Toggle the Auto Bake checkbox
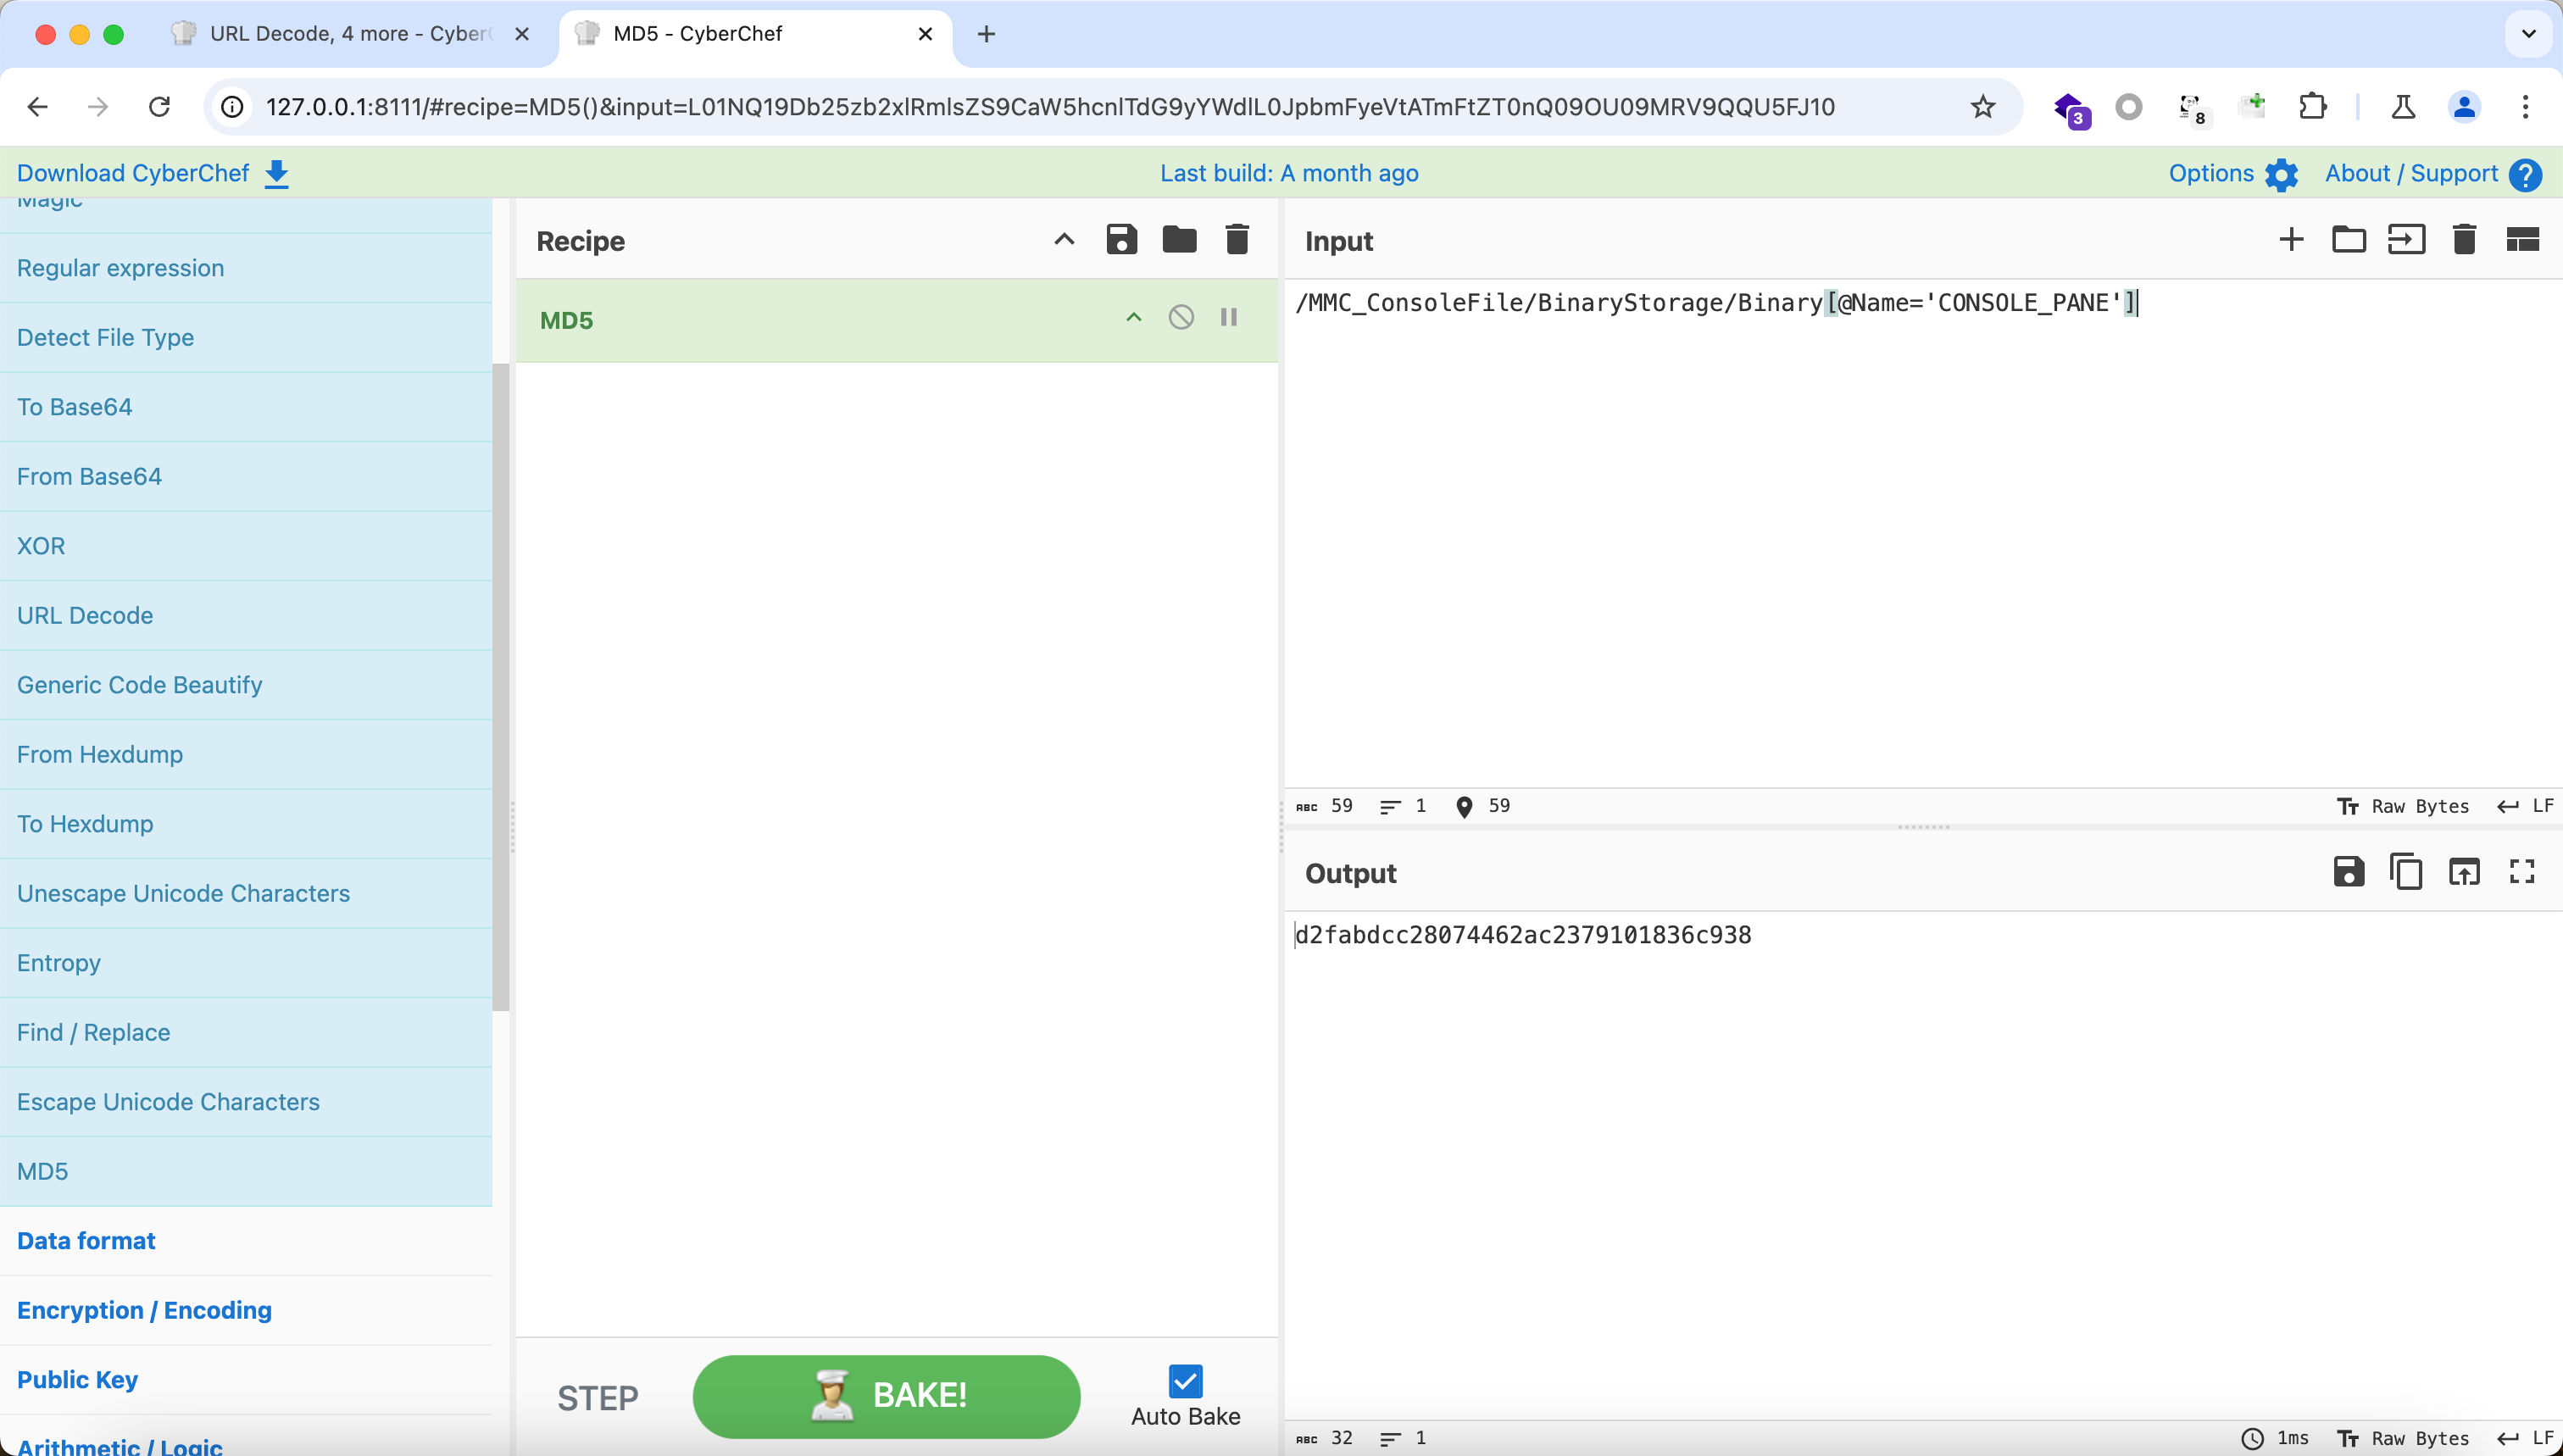This screenshot has width=2563, height=1456. coord(1185,1382)
